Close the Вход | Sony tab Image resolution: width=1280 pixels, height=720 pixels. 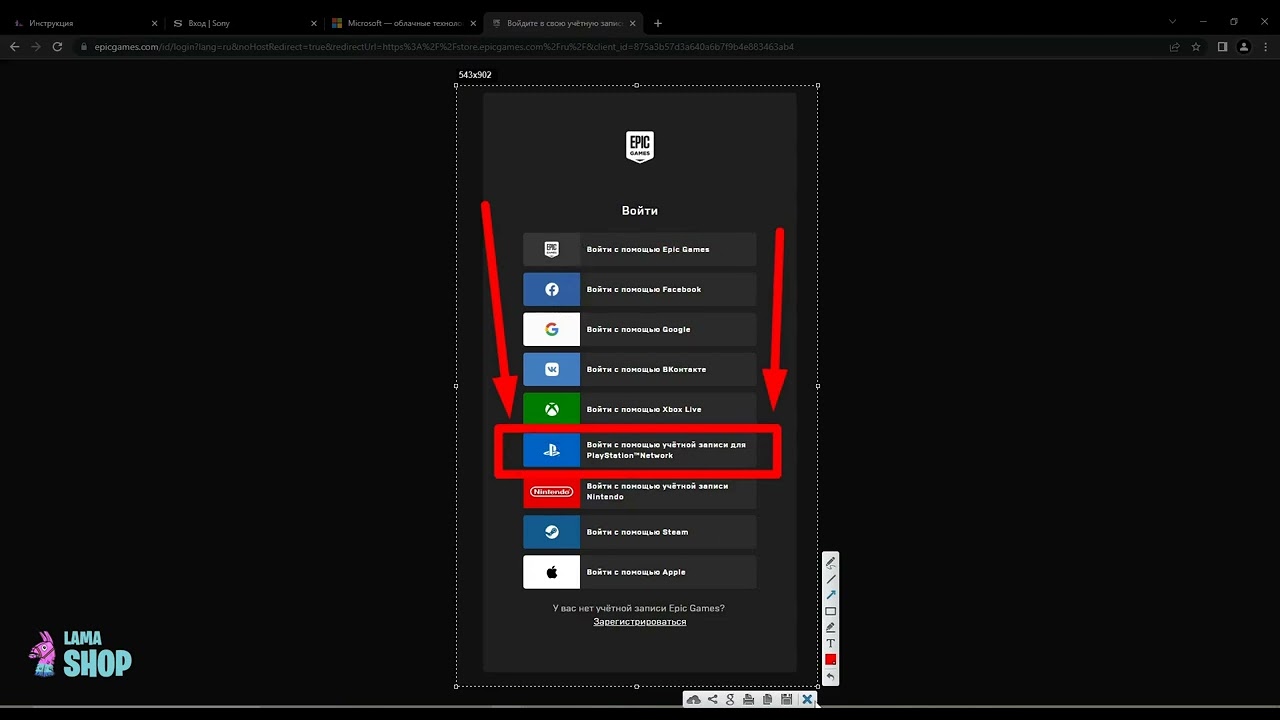pos(314,23)
